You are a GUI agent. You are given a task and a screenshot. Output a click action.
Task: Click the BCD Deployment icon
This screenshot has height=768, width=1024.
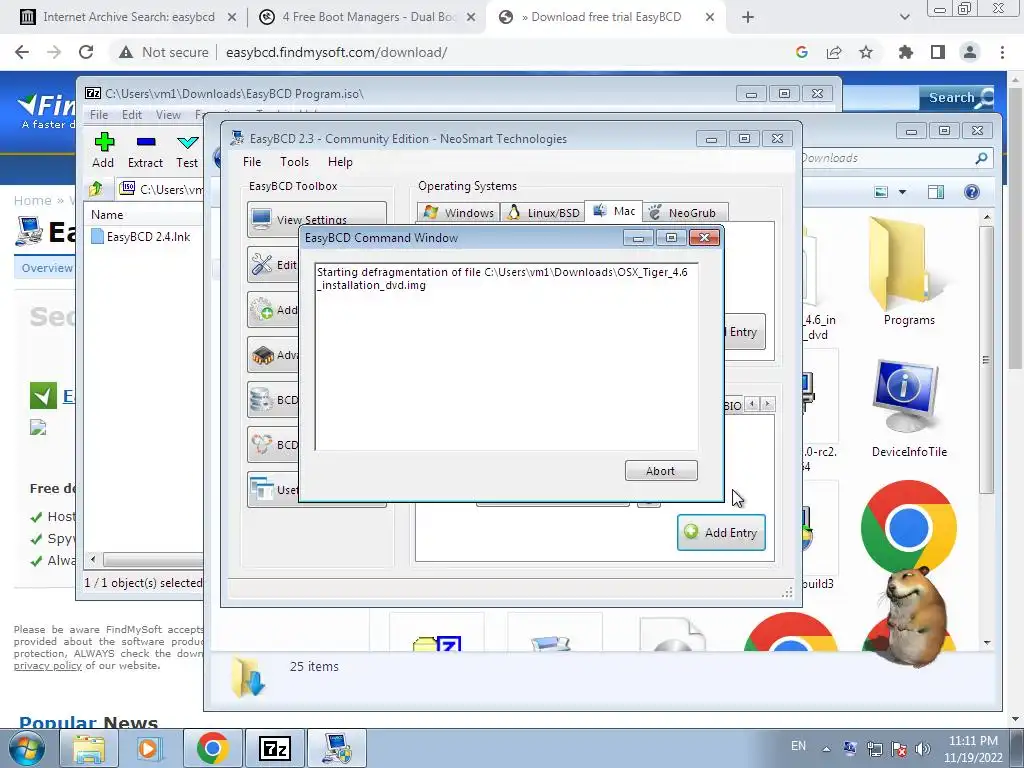262,445
